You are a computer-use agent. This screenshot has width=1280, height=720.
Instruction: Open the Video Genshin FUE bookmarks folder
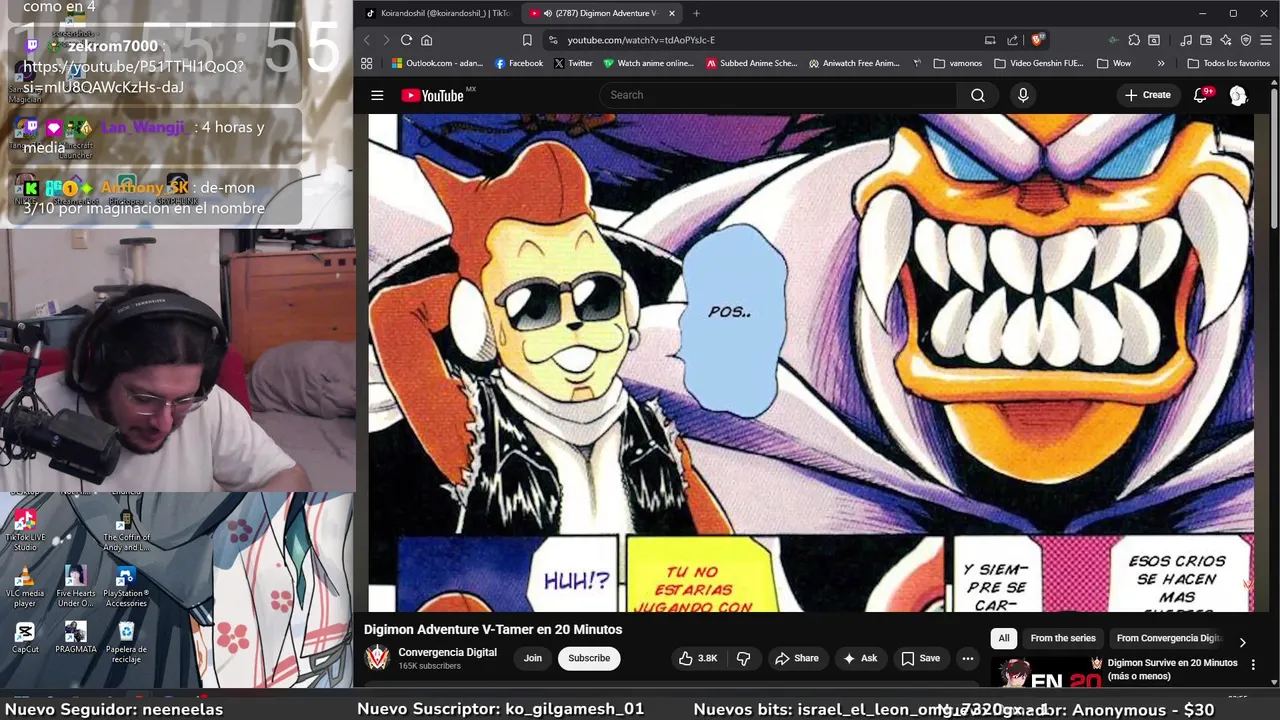1038,63
